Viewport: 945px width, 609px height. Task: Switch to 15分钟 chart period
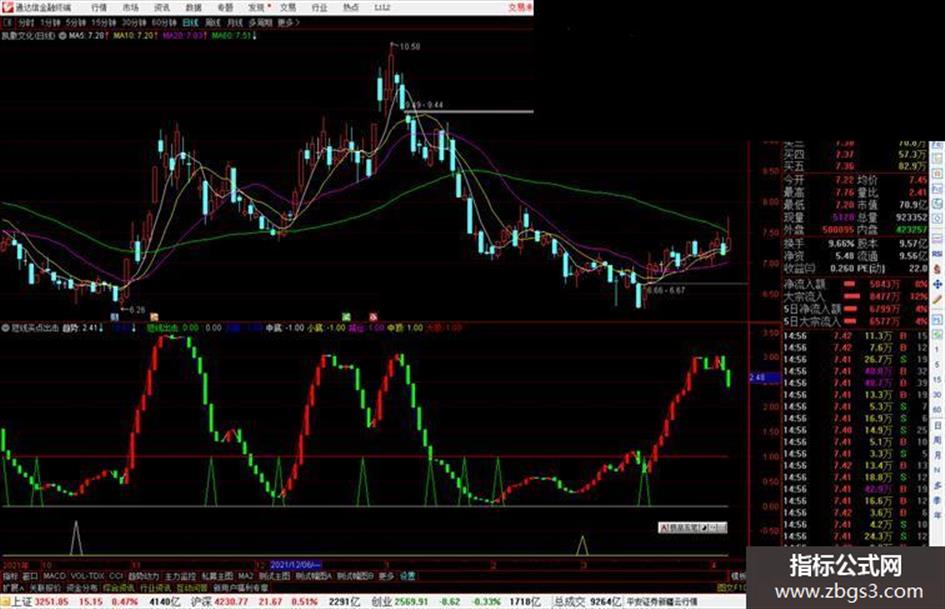104,23
